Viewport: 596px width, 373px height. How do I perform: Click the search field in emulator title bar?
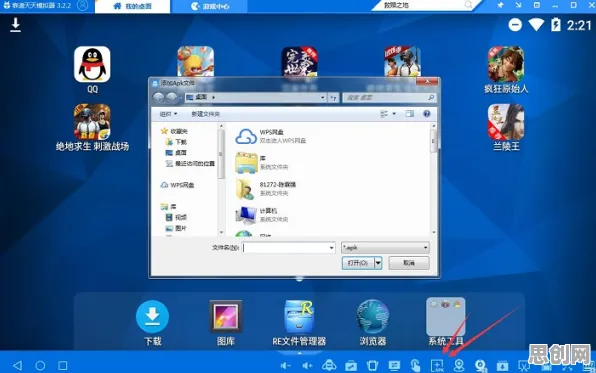pyautogui.click(x=426, y=6)
